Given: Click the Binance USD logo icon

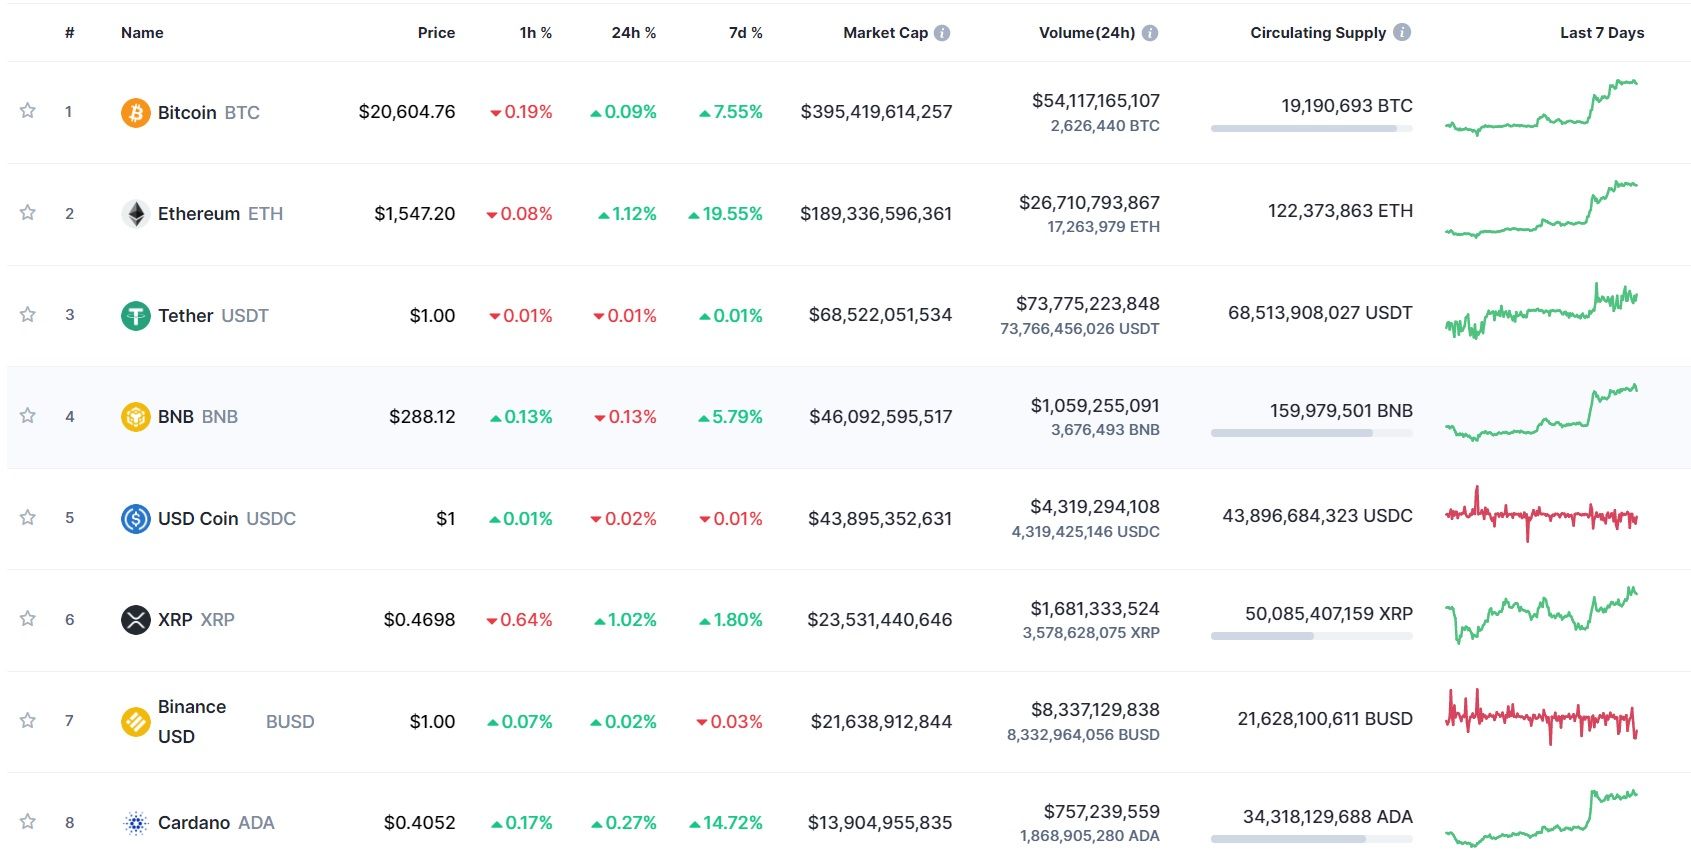Looking at the screenshot, I should pos(136,722).
